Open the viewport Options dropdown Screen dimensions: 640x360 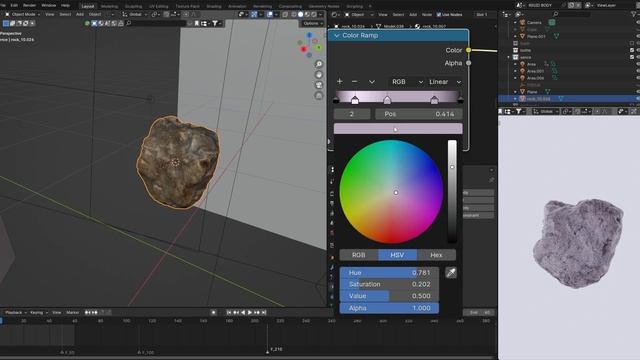(313, 24)
